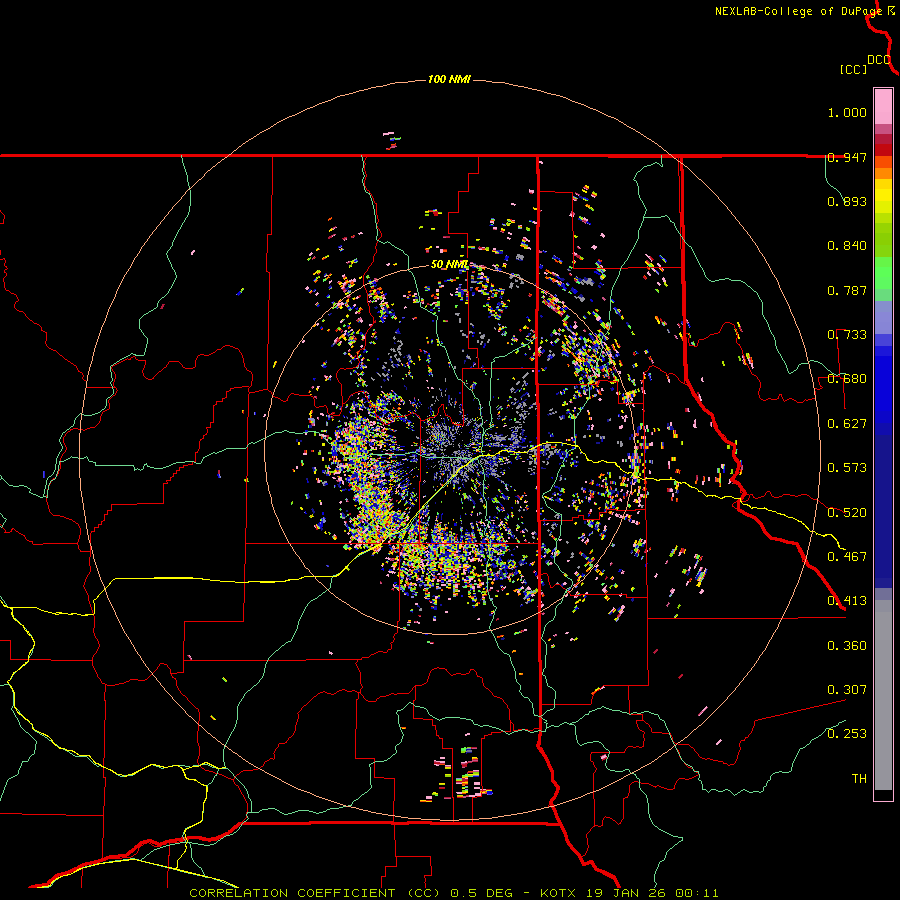Click the 0.787 scale value
The width and height of the screenshot is (900, 900).
click(847, 290)
